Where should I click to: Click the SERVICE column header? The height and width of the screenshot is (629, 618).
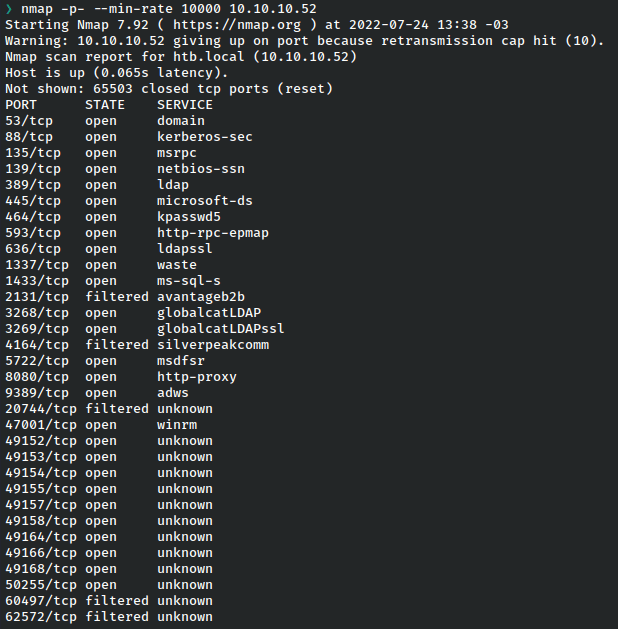click(x=185, y=105)
